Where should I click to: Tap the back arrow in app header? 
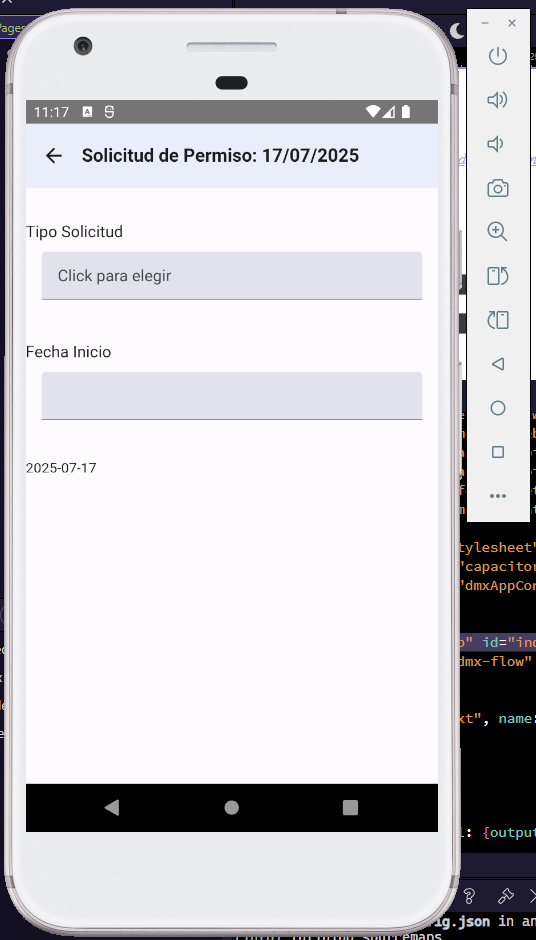[x=54, y=156]
